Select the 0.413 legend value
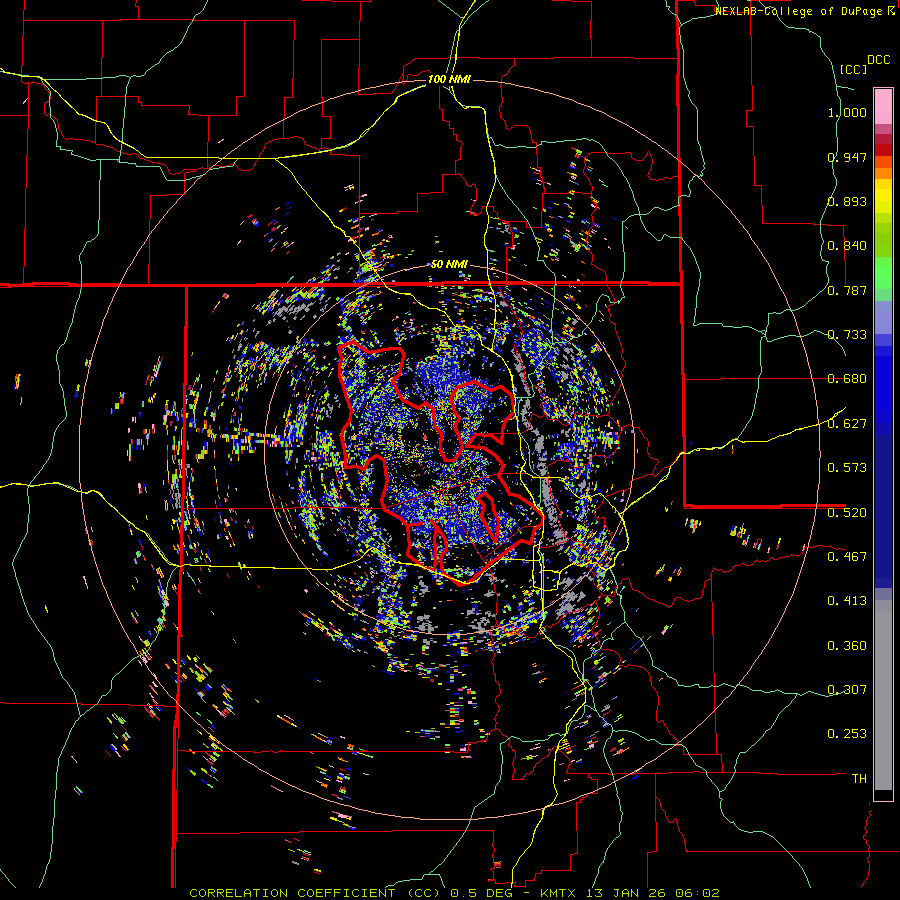 coord(847,601)
